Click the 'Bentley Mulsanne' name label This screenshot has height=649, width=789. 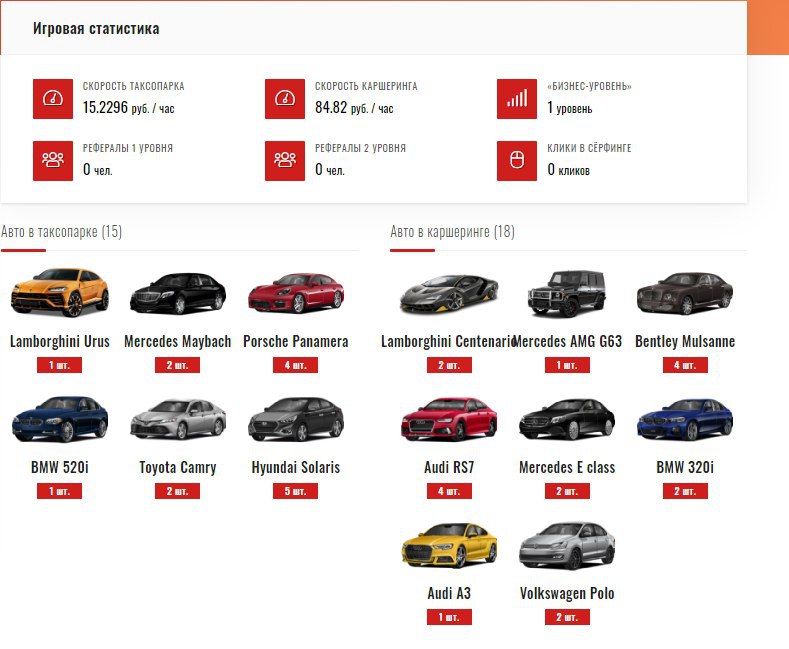(685, 342)
